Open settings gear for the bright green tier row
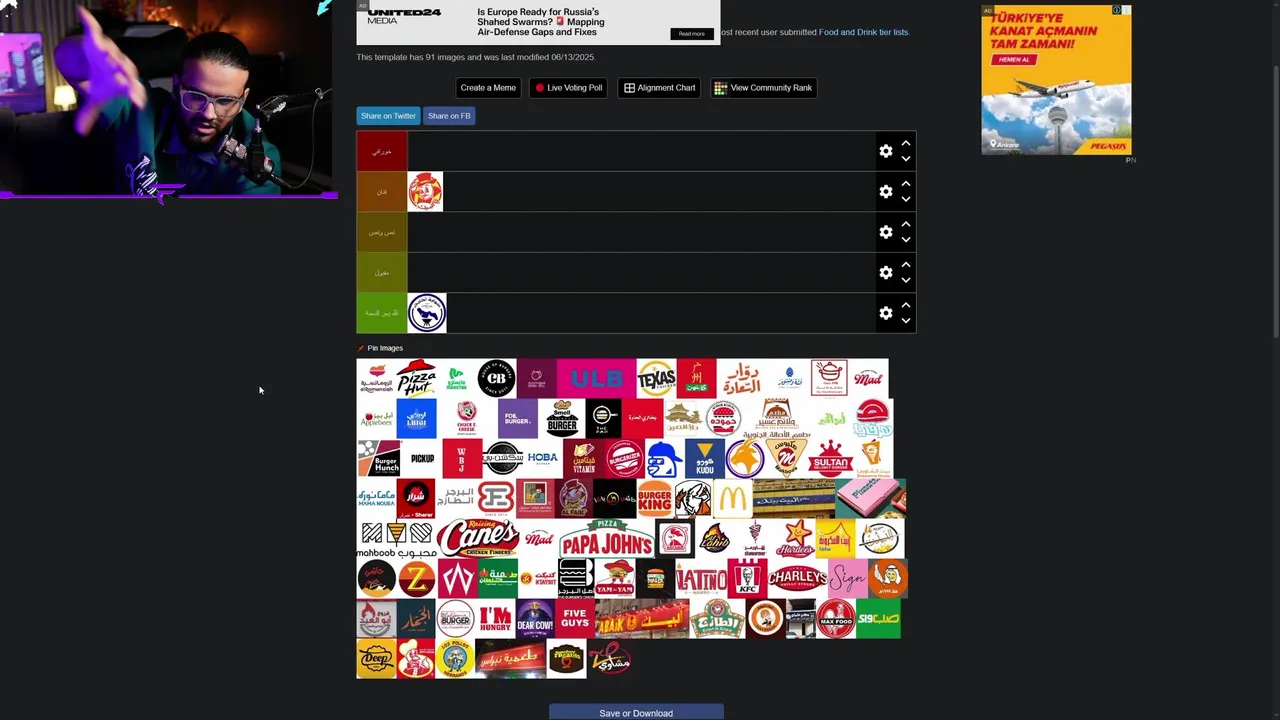 point(886,313)
